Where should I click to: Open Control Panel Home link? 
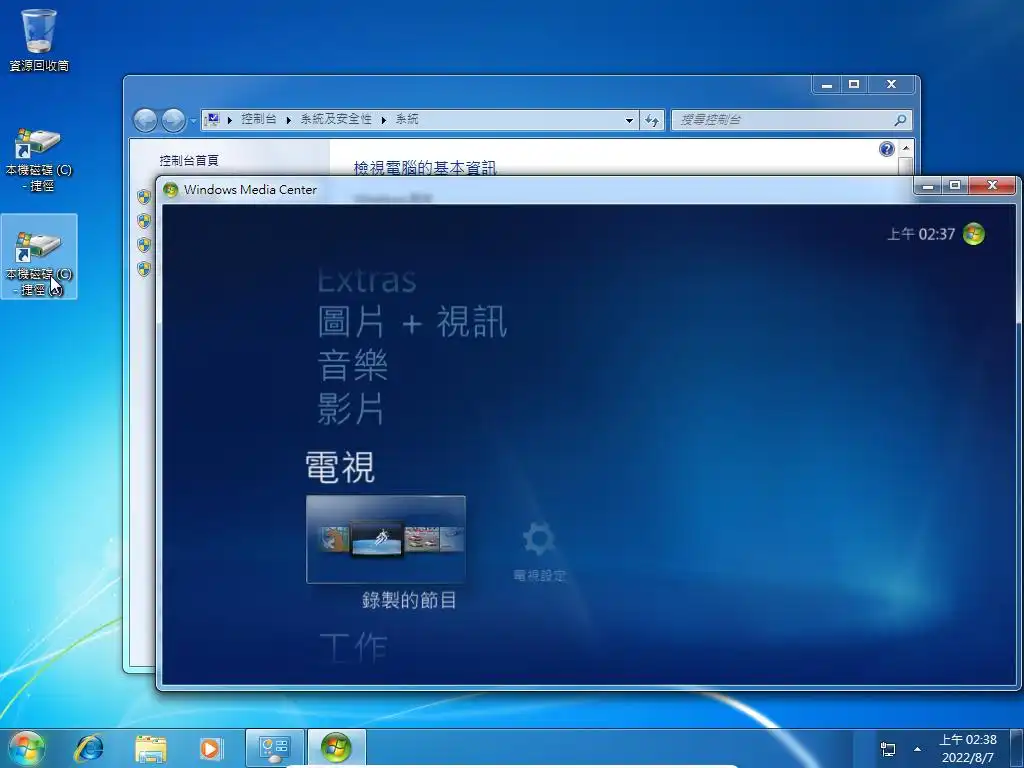tap(189, 161)
